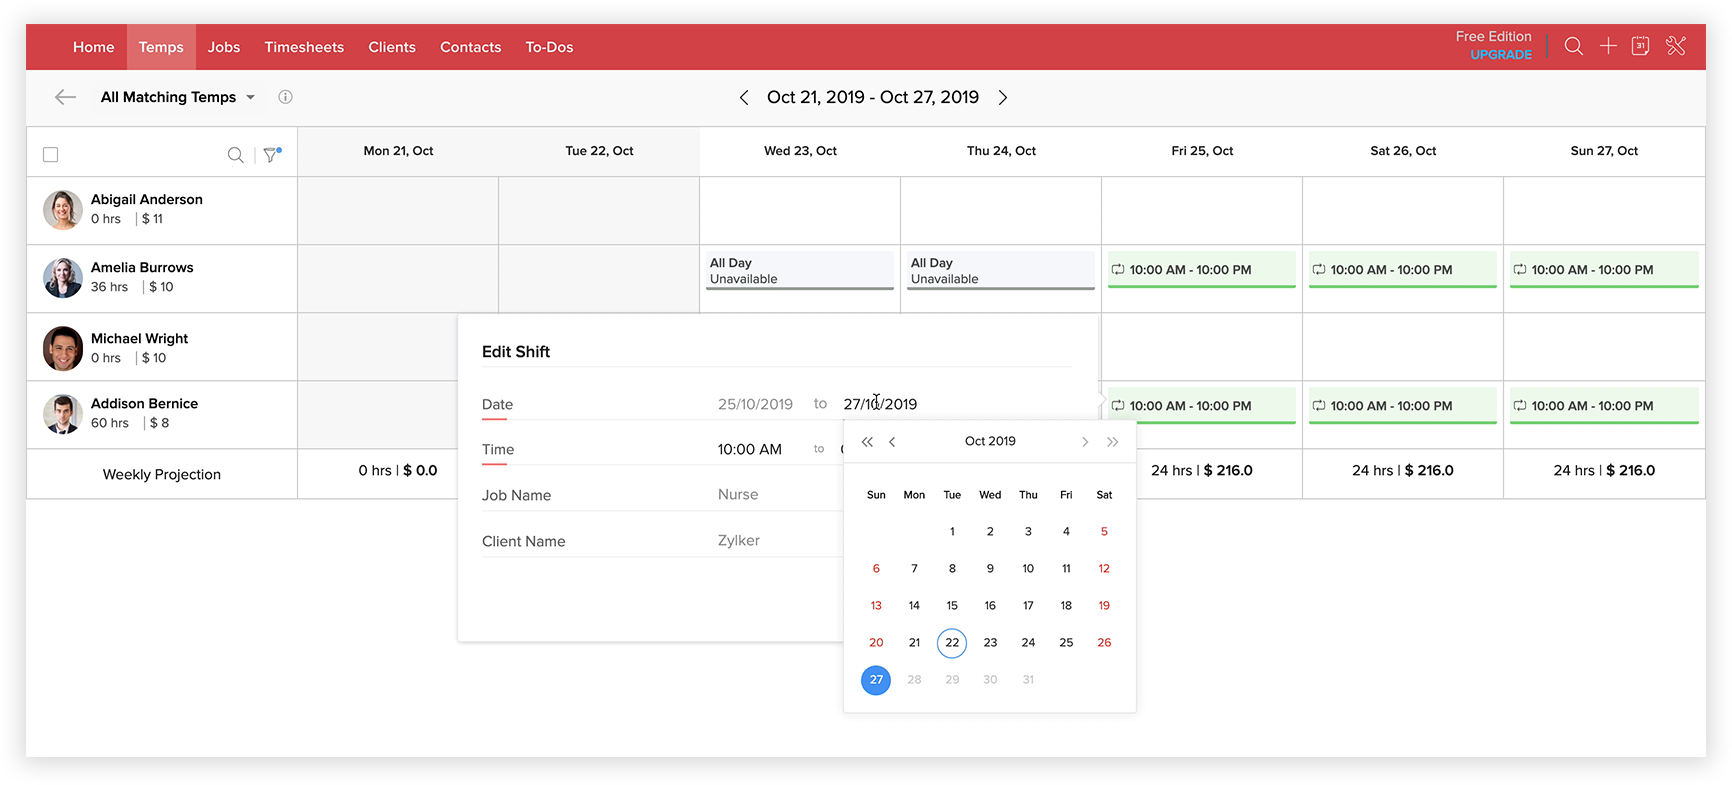Click the plus add icon in header
1732x785 pixels.
(1608, 46)
